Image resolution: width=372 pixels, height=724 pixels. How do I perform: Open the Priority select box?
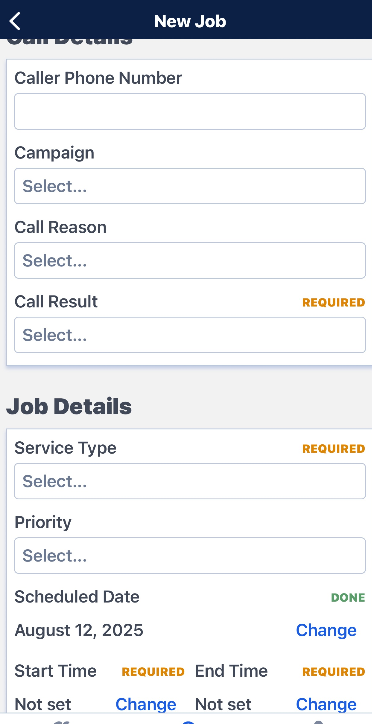[190, 555]
